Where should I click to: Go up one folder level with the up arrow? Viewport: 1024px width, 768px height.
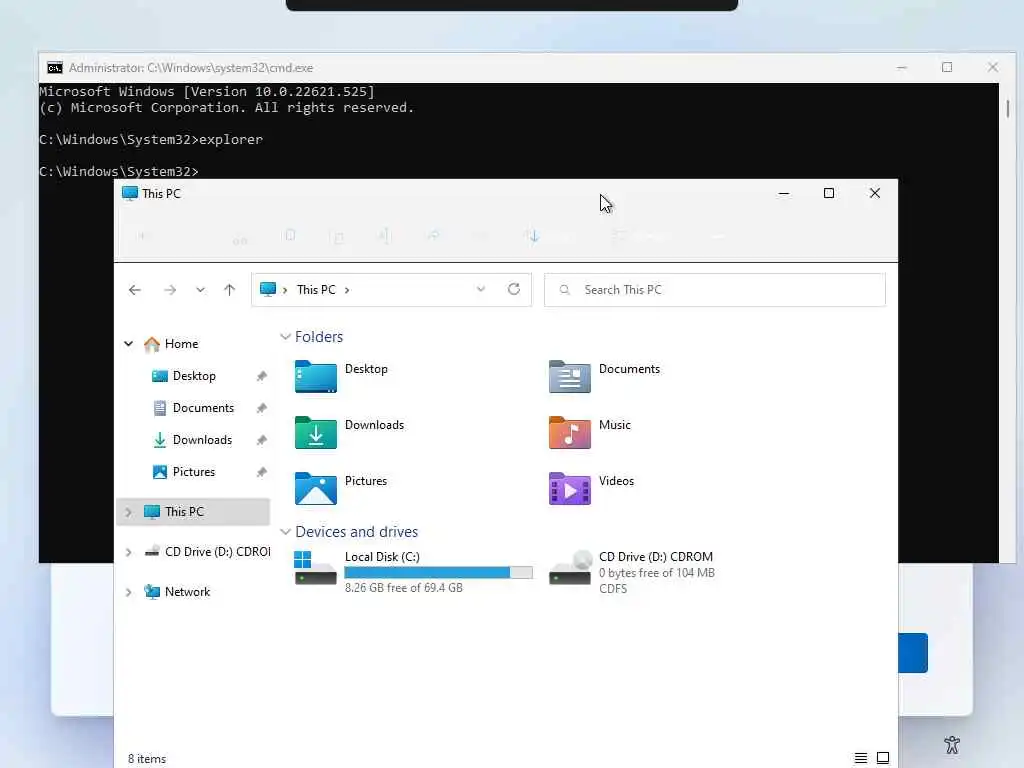[x=229, y=290]
